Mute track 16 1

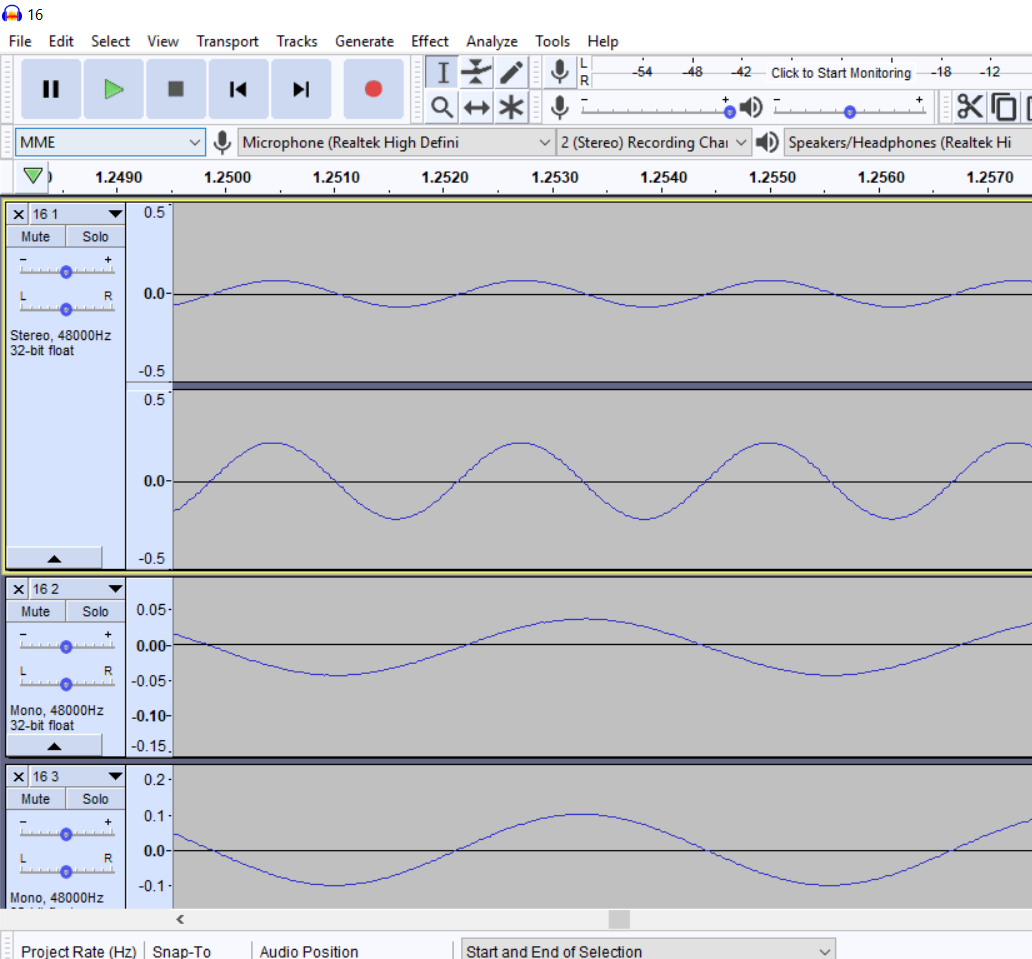(36, 237)
